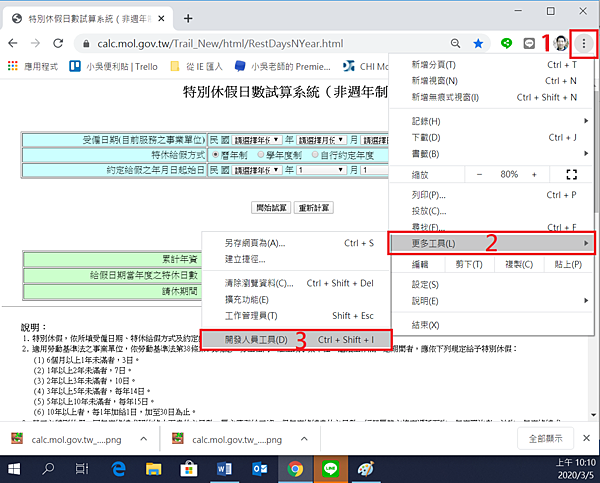600x483 pixels.
Task: Click the padlock site info icon
Action: point(86,44)
